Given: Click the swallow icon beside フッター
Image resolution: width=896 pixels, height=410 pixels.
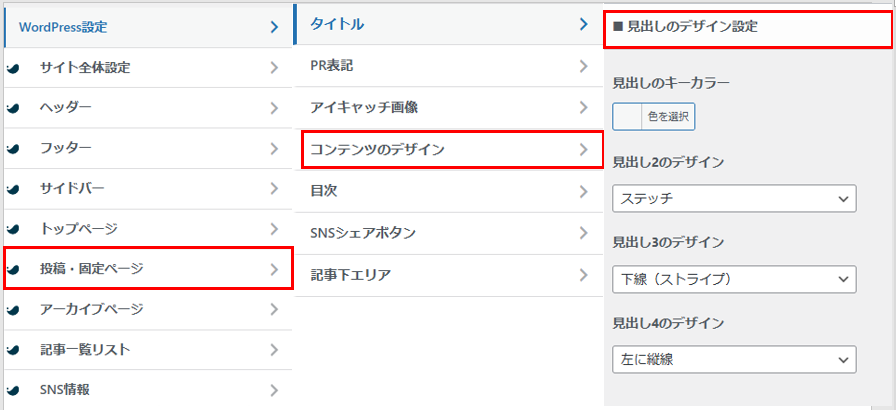Looking at the screenshot, I should click(x=11, y=148).
